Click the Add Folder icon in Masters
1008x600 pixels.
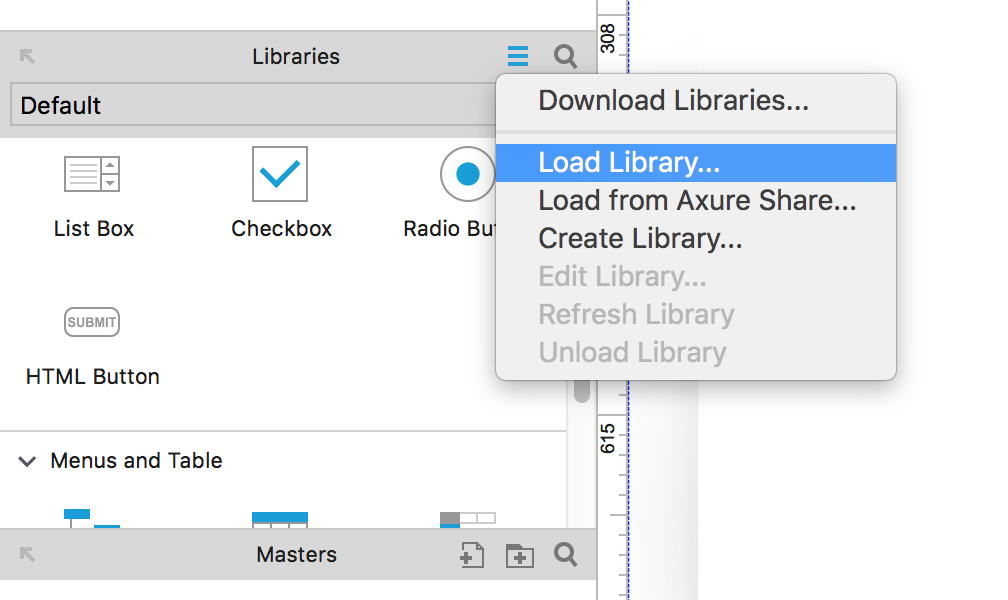[519, 555]
